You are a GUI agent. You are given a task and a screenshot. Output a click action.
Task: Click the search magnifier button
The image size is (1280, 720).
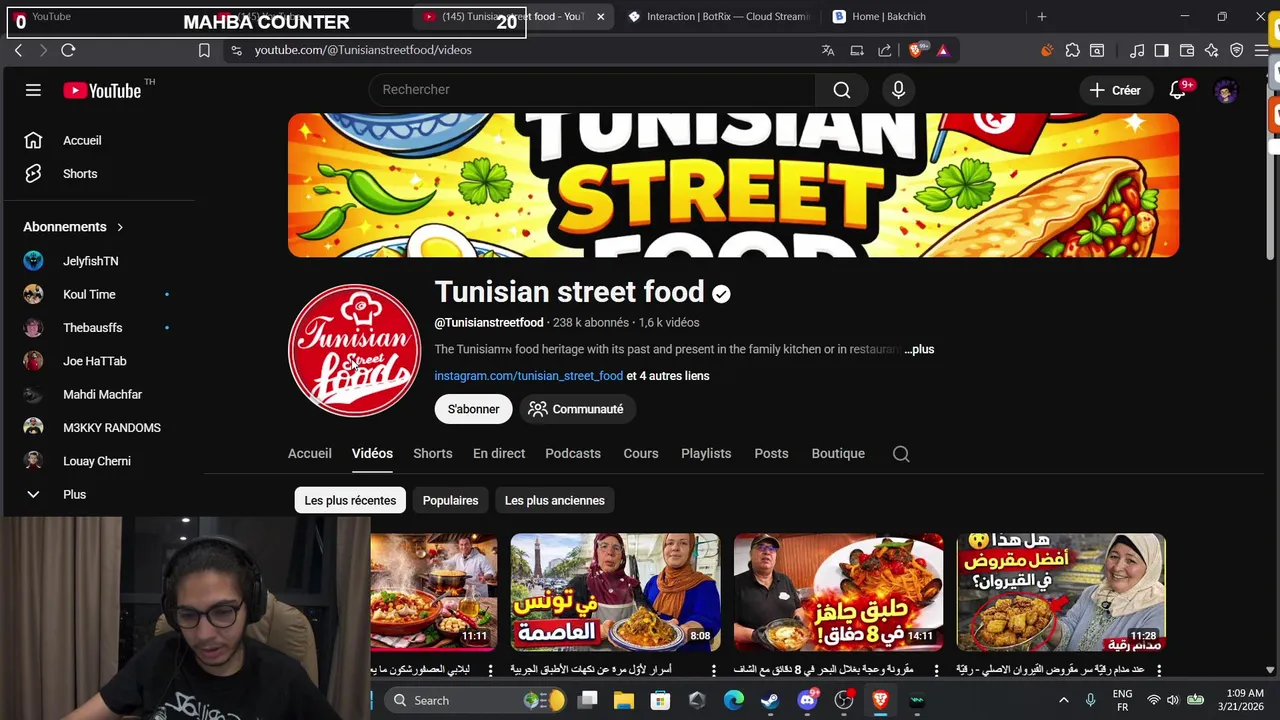tap(842, 90)
